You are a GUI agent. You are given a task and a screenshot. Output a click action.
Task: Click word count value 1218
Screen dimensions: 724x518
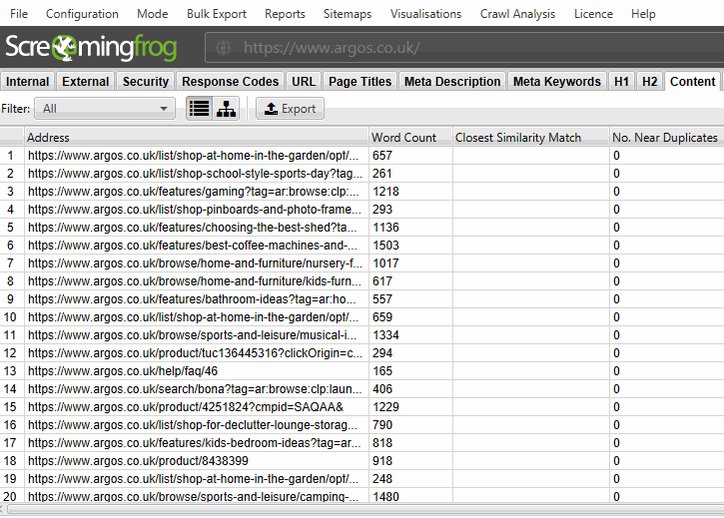pos(386,192)
